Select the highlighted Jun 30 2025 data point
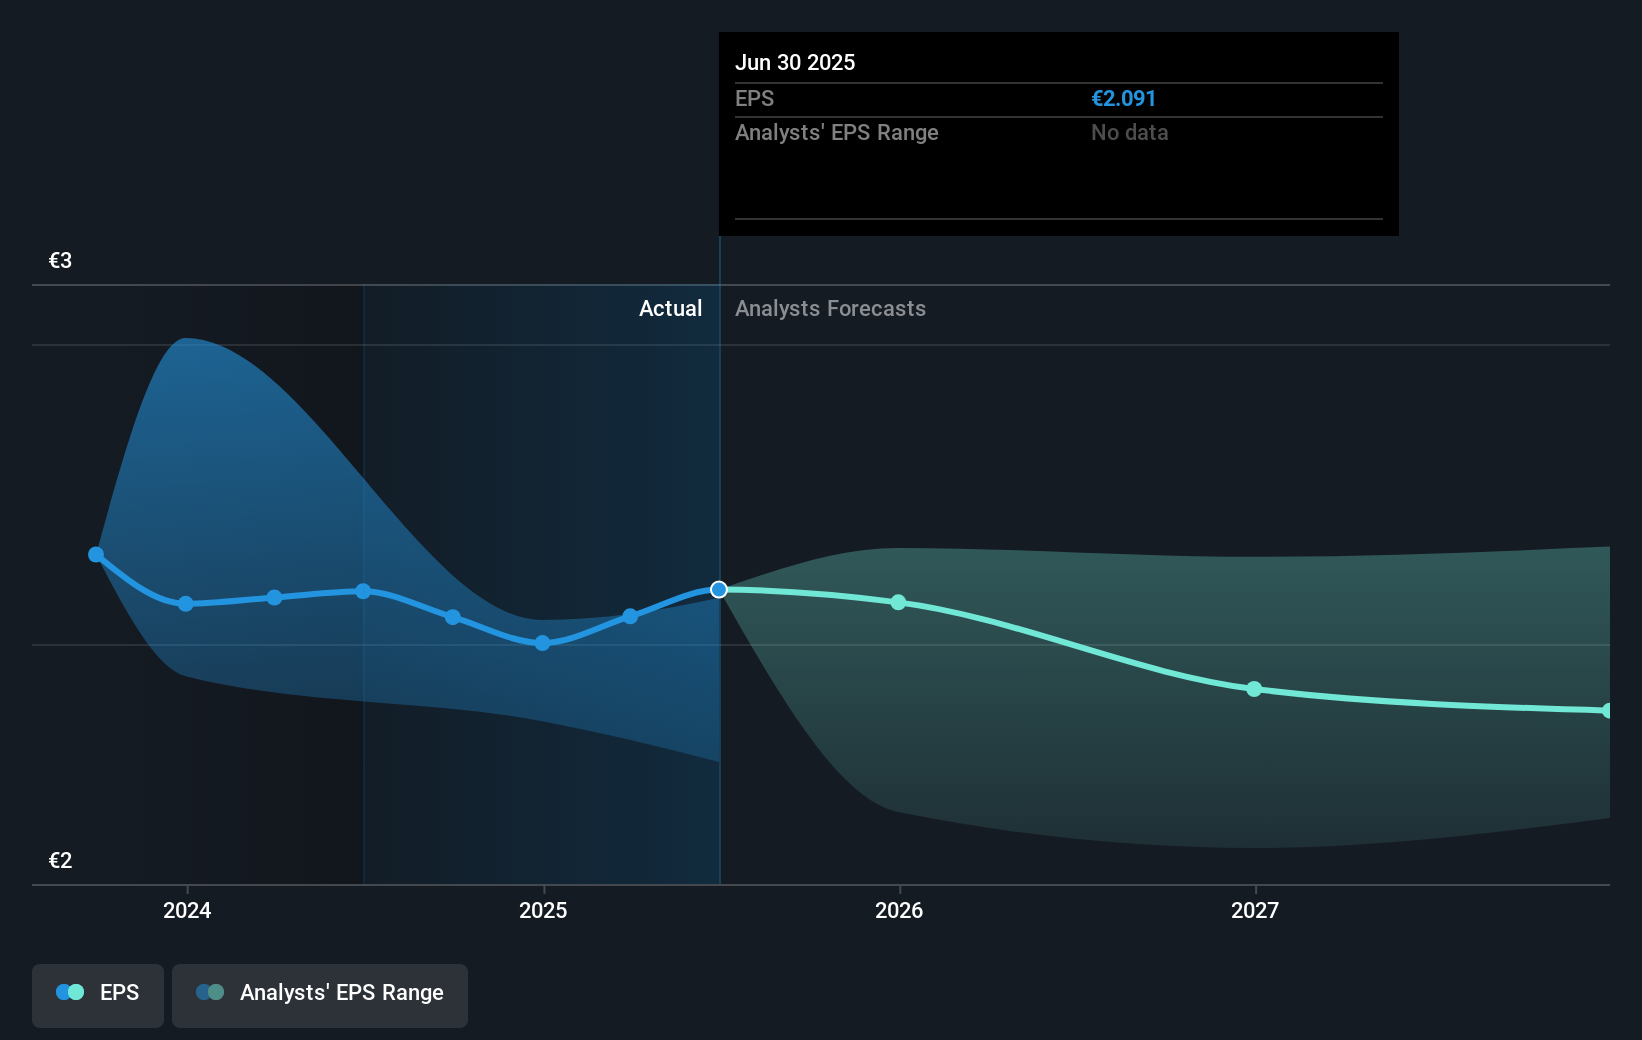Screen dimensions: 1642x1040 (717, 590)
